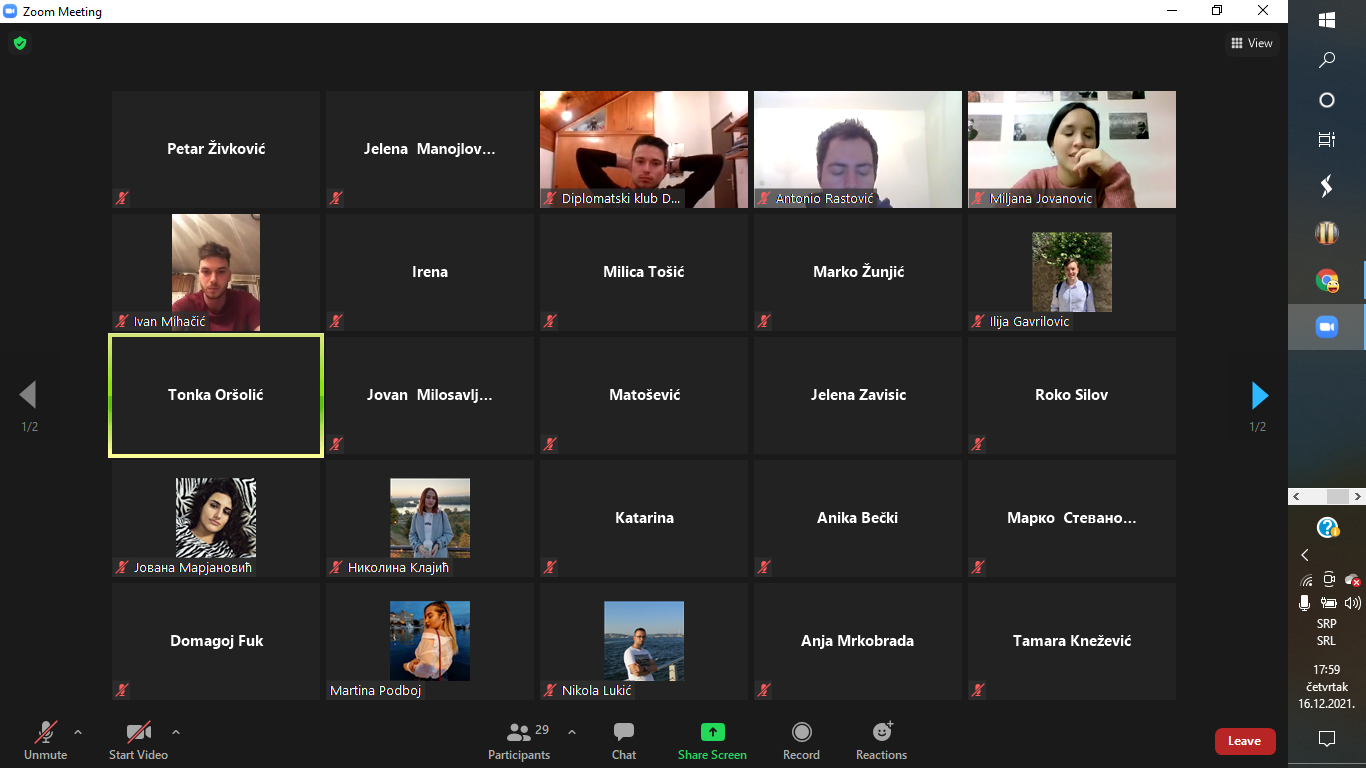Viewport: 1366px width, 768px height.
Task: Open the View layout menu
Action: click(1252, 43)
